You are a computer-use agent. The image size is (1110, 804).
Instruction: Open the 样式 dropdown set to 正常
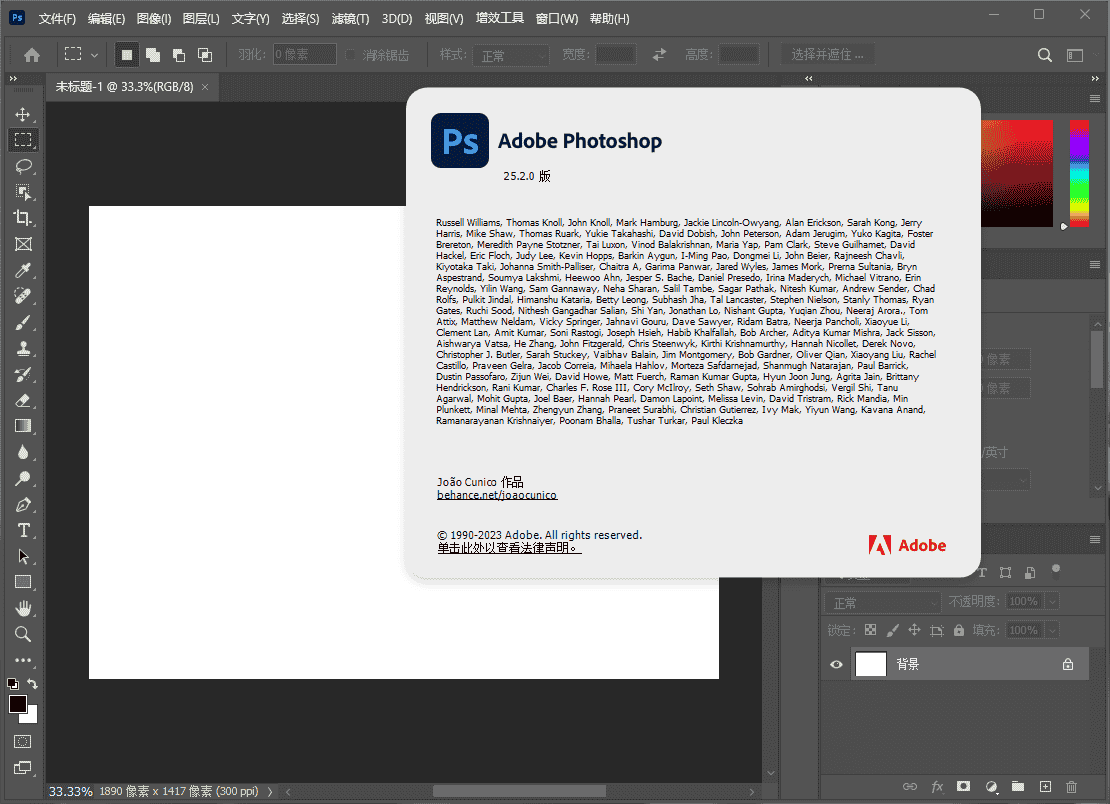[511, 55]
